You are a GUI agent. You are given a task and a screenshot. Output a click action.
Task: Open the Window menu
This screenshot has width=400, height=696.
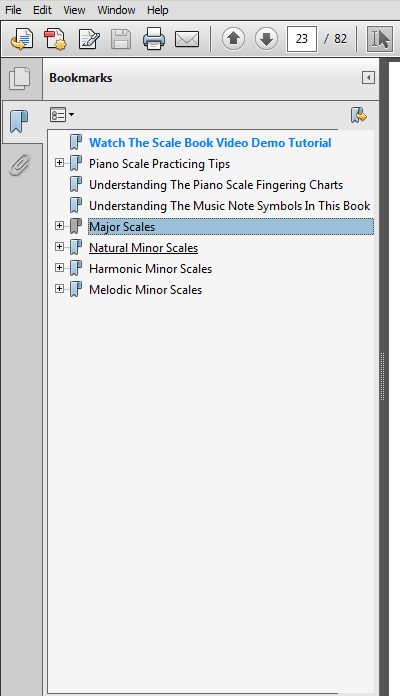(116, 10)
